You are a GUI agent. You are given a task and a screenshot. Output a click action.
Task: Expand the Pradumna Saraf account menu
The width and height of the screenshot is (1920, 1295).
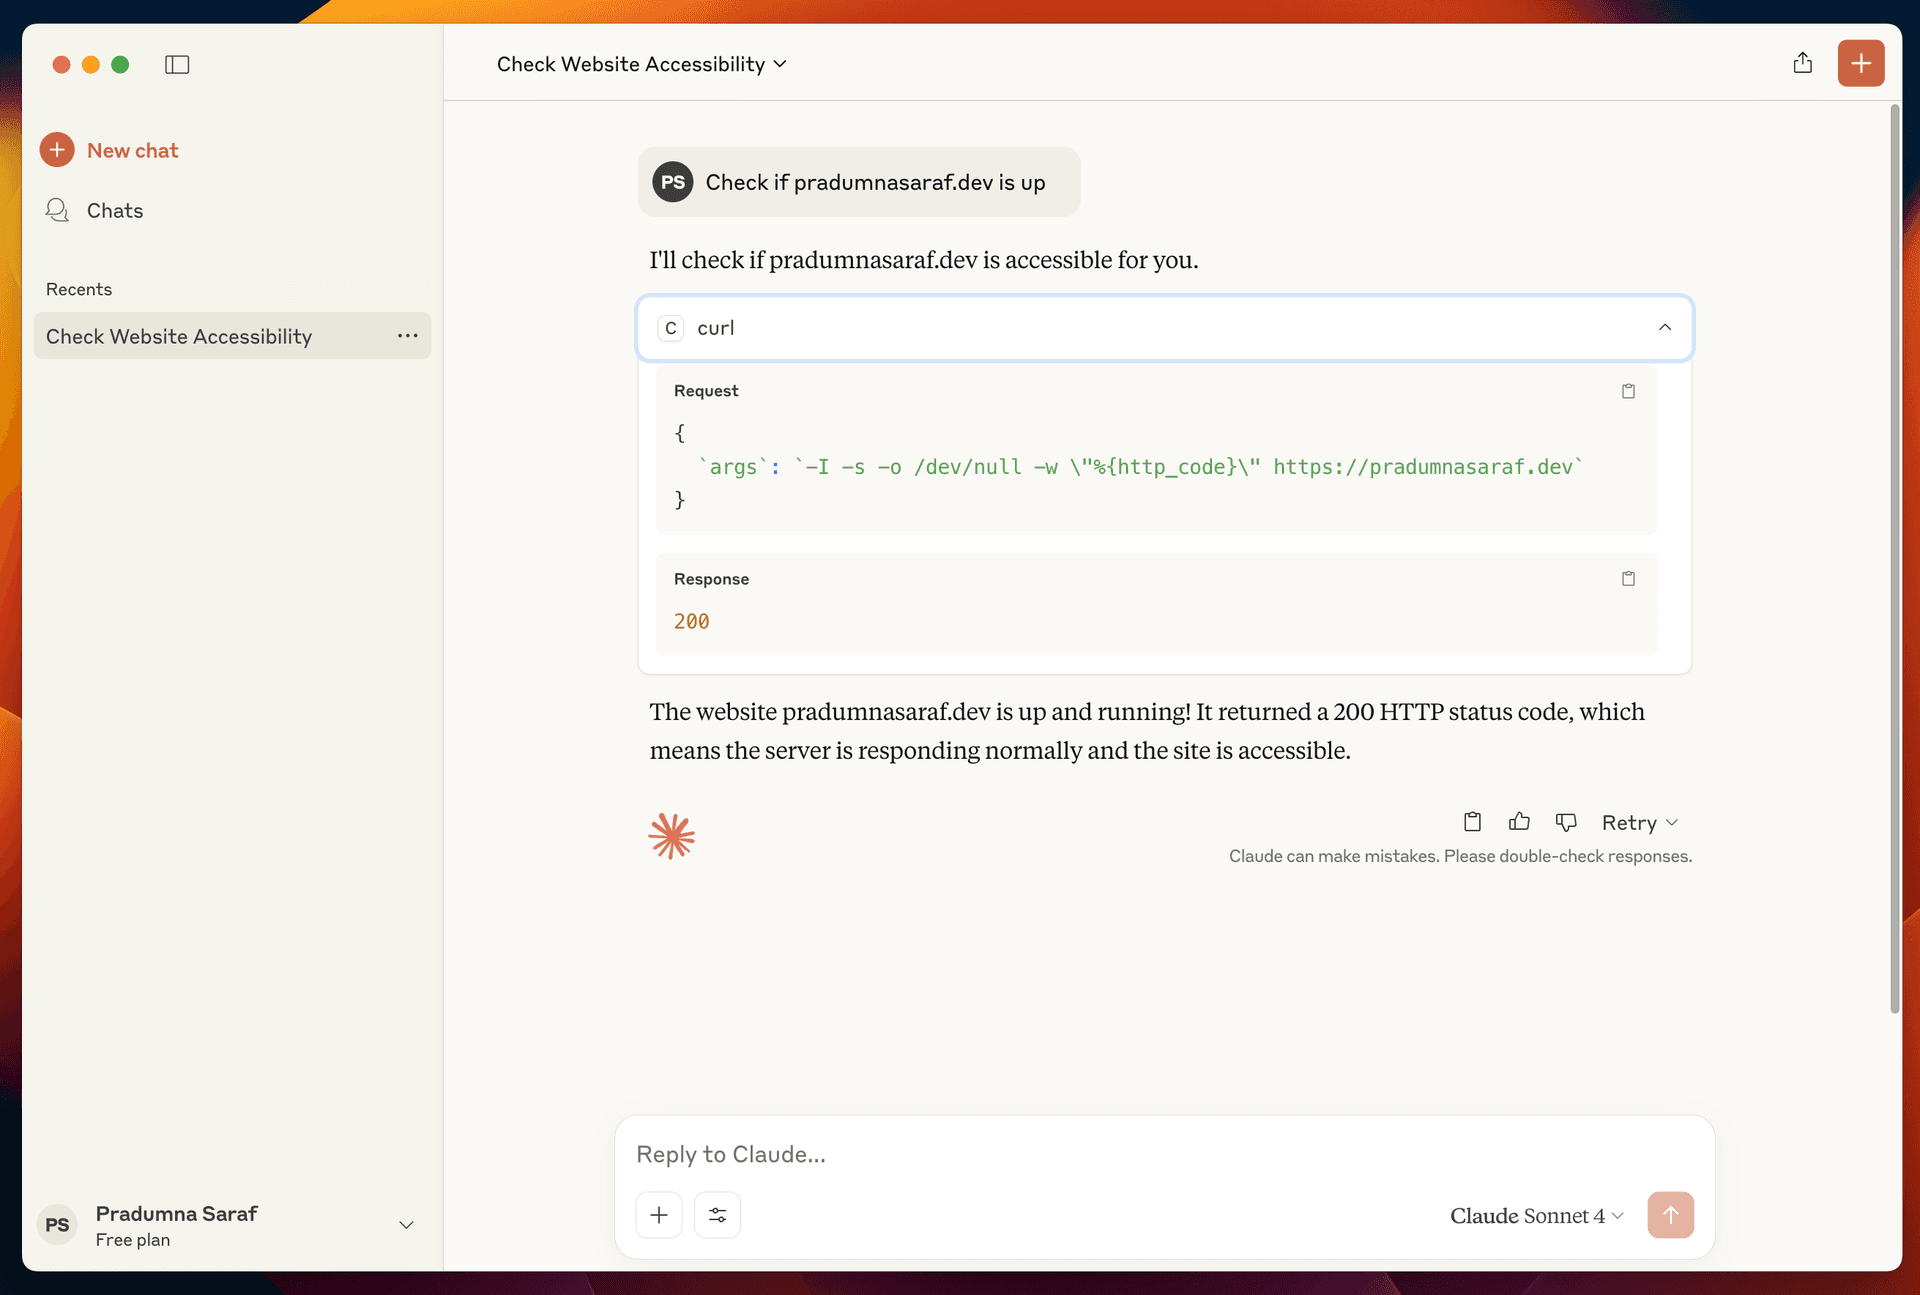click(406, 1225)
